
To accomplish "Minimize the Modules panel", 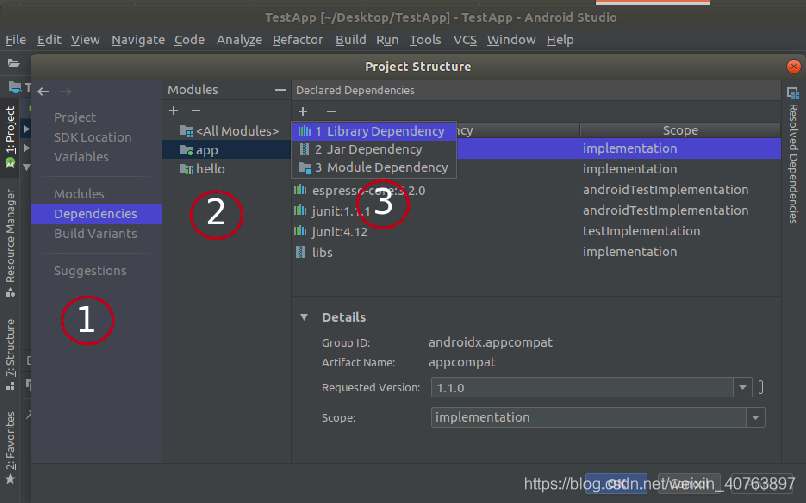I will coord(280,90).
